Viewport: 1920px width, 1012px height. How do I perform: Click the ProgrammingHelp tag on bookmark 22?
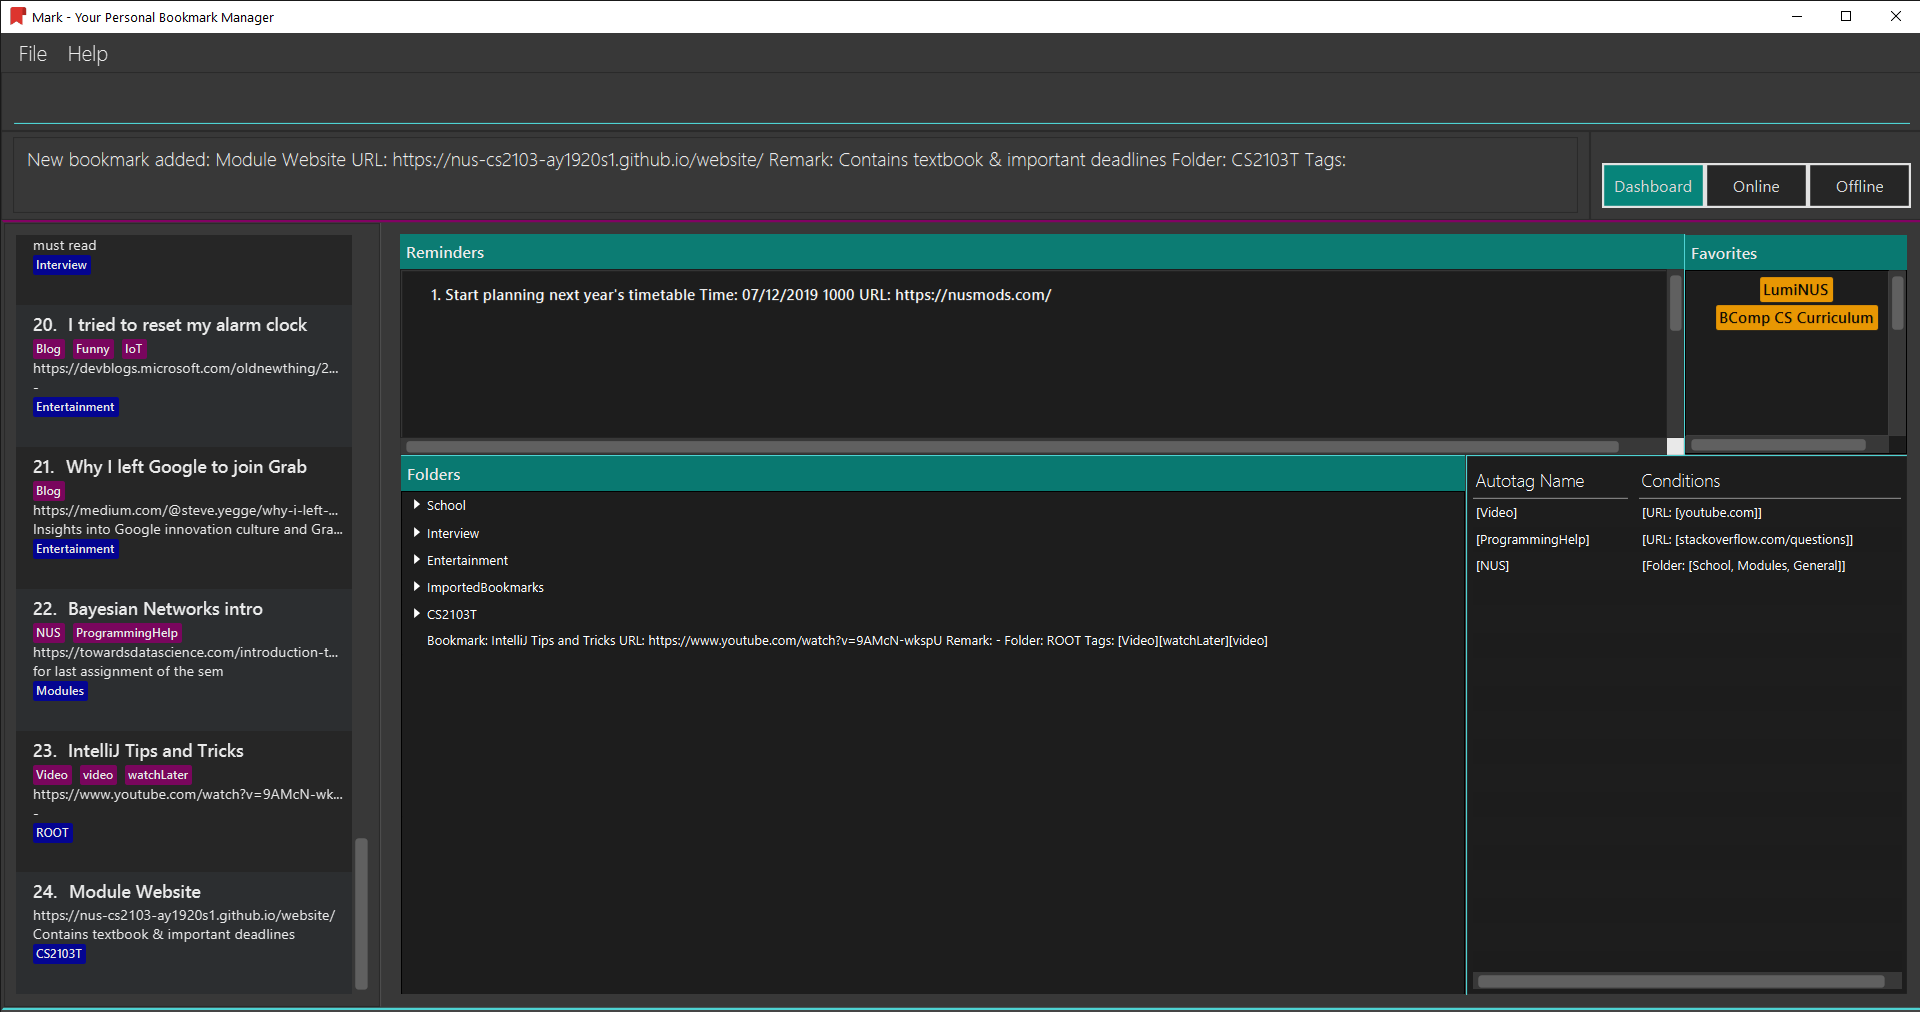point(126,633)
